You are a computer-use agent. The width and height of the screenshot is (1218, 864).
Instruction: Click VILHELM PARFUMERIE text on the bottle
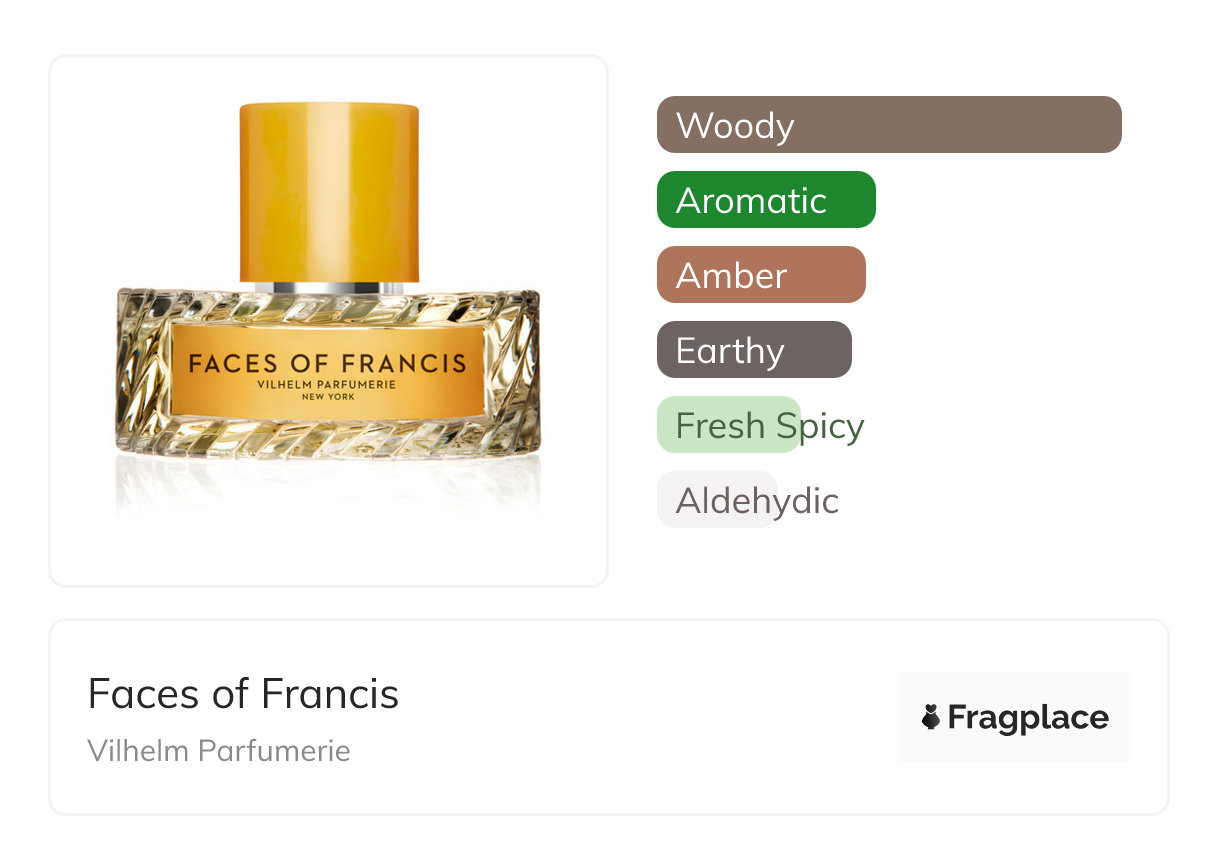pos(328,384)
